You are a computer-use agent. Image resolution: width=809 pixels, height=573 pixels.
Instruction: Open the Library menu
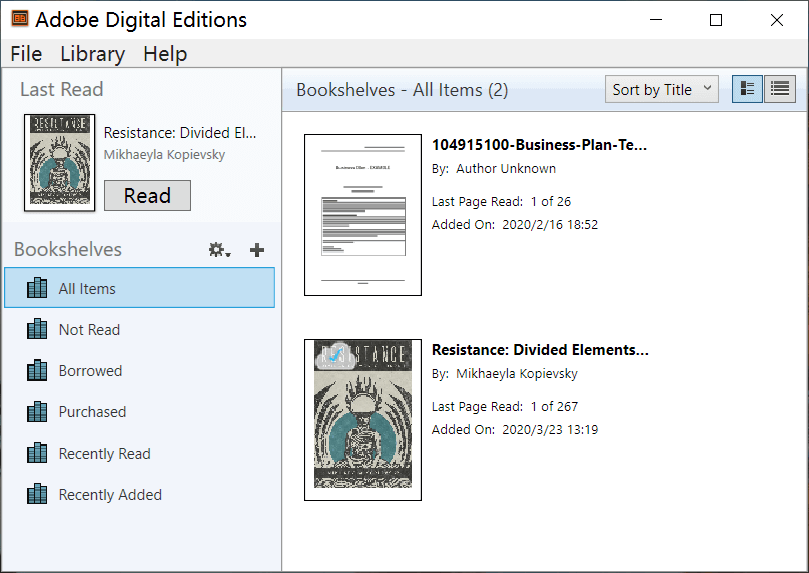click(x=93, y=54)
